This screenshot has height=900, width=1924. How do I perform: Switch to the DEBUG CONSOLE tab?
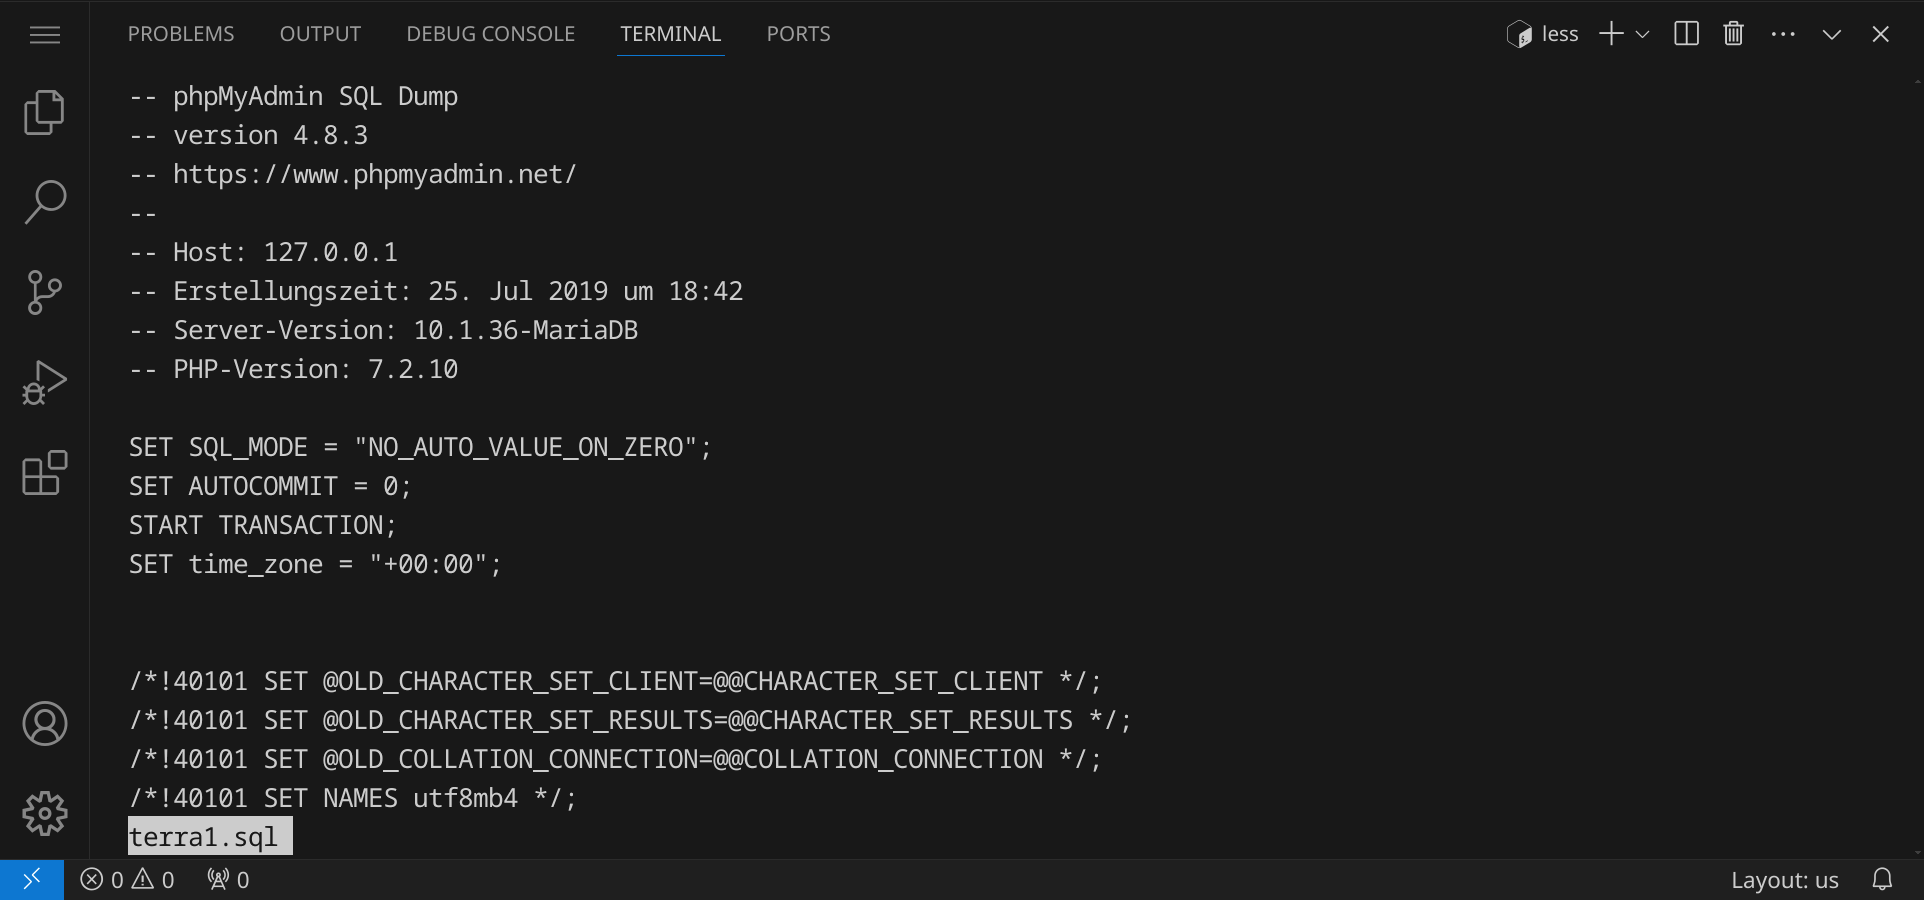point(490,34)
